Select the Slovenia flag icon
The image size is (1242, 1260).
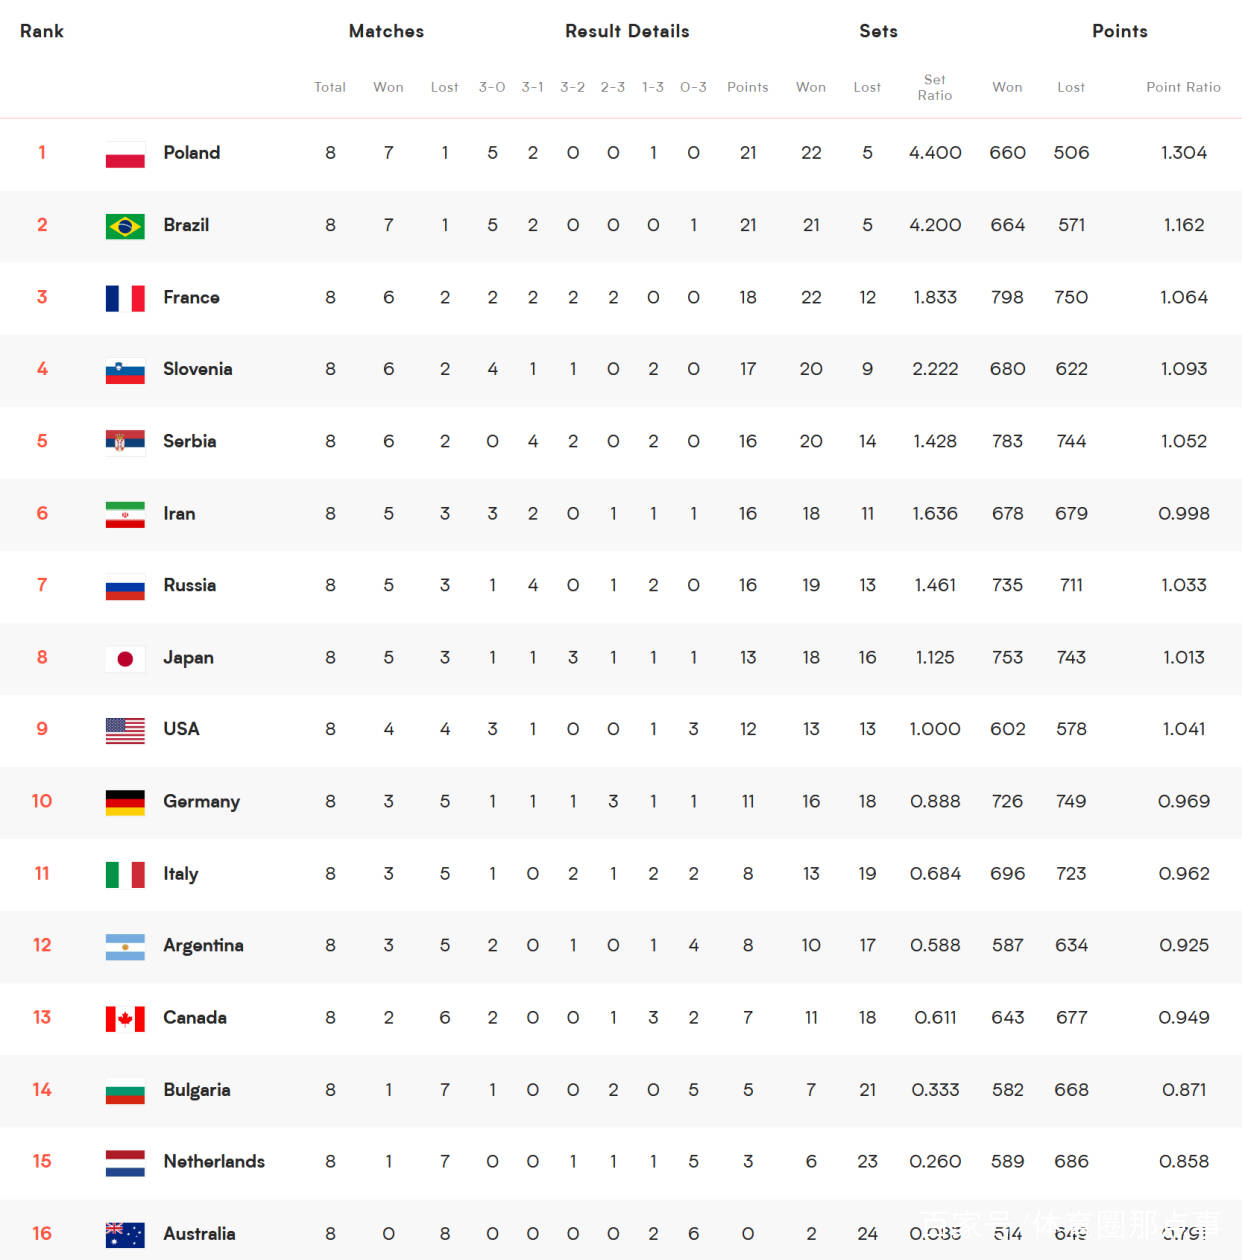coord(125,370)
